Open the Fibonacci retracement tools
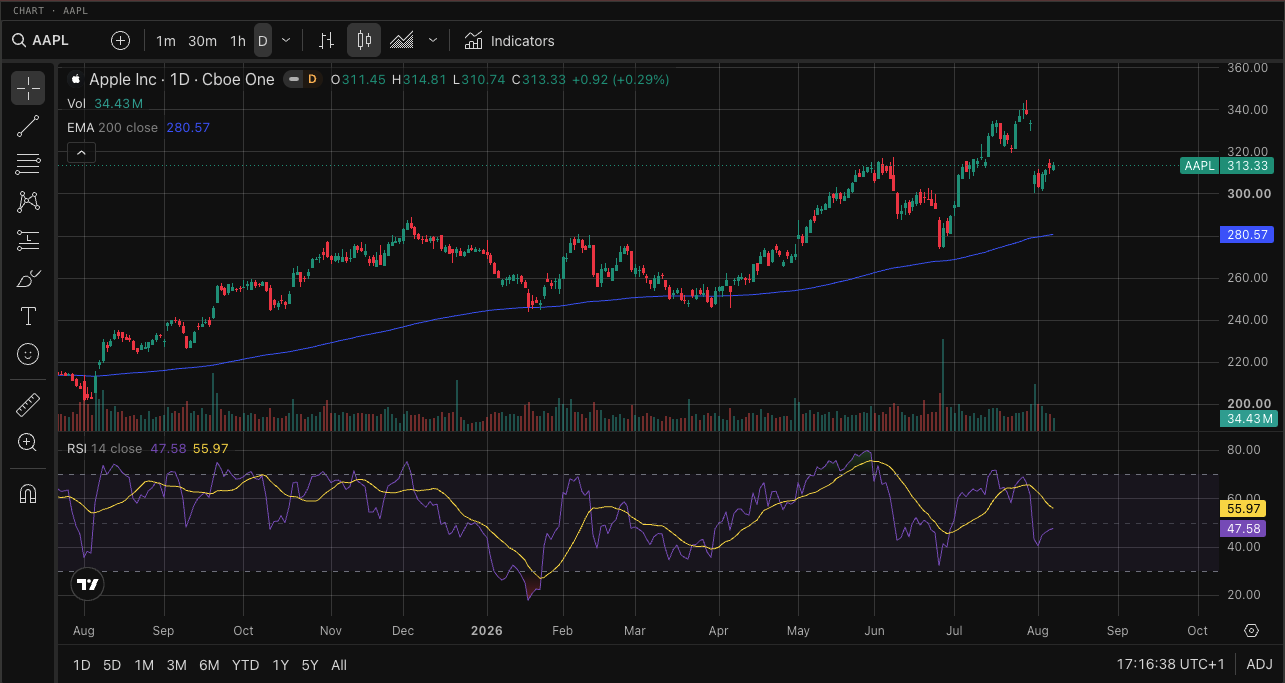This screenshot has width=1285, height=683. (x=28, y=164)
